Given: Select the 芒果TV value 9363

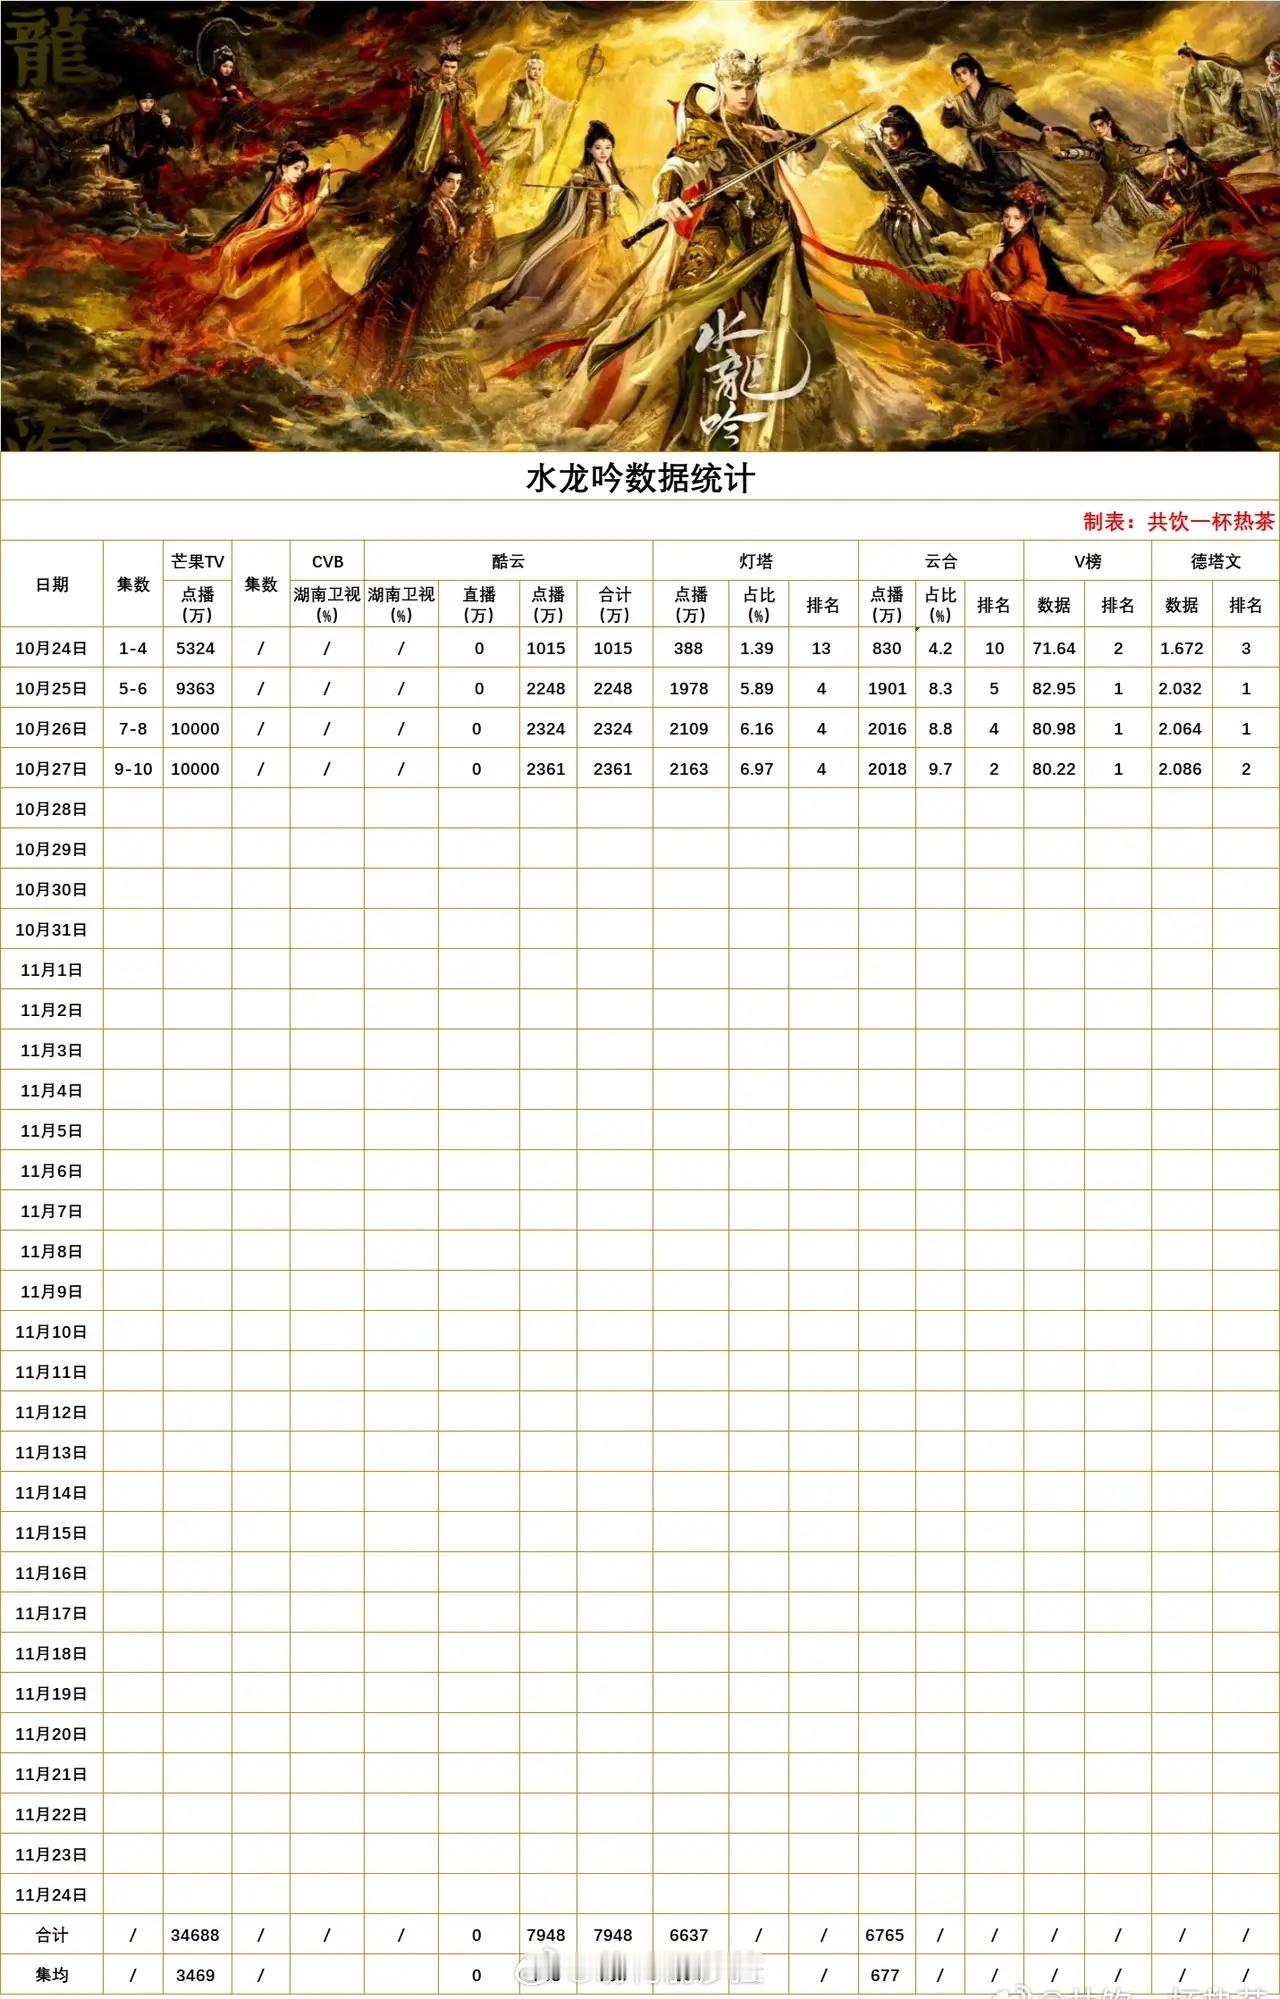Looking at the screenshot, I should point(196,688).
